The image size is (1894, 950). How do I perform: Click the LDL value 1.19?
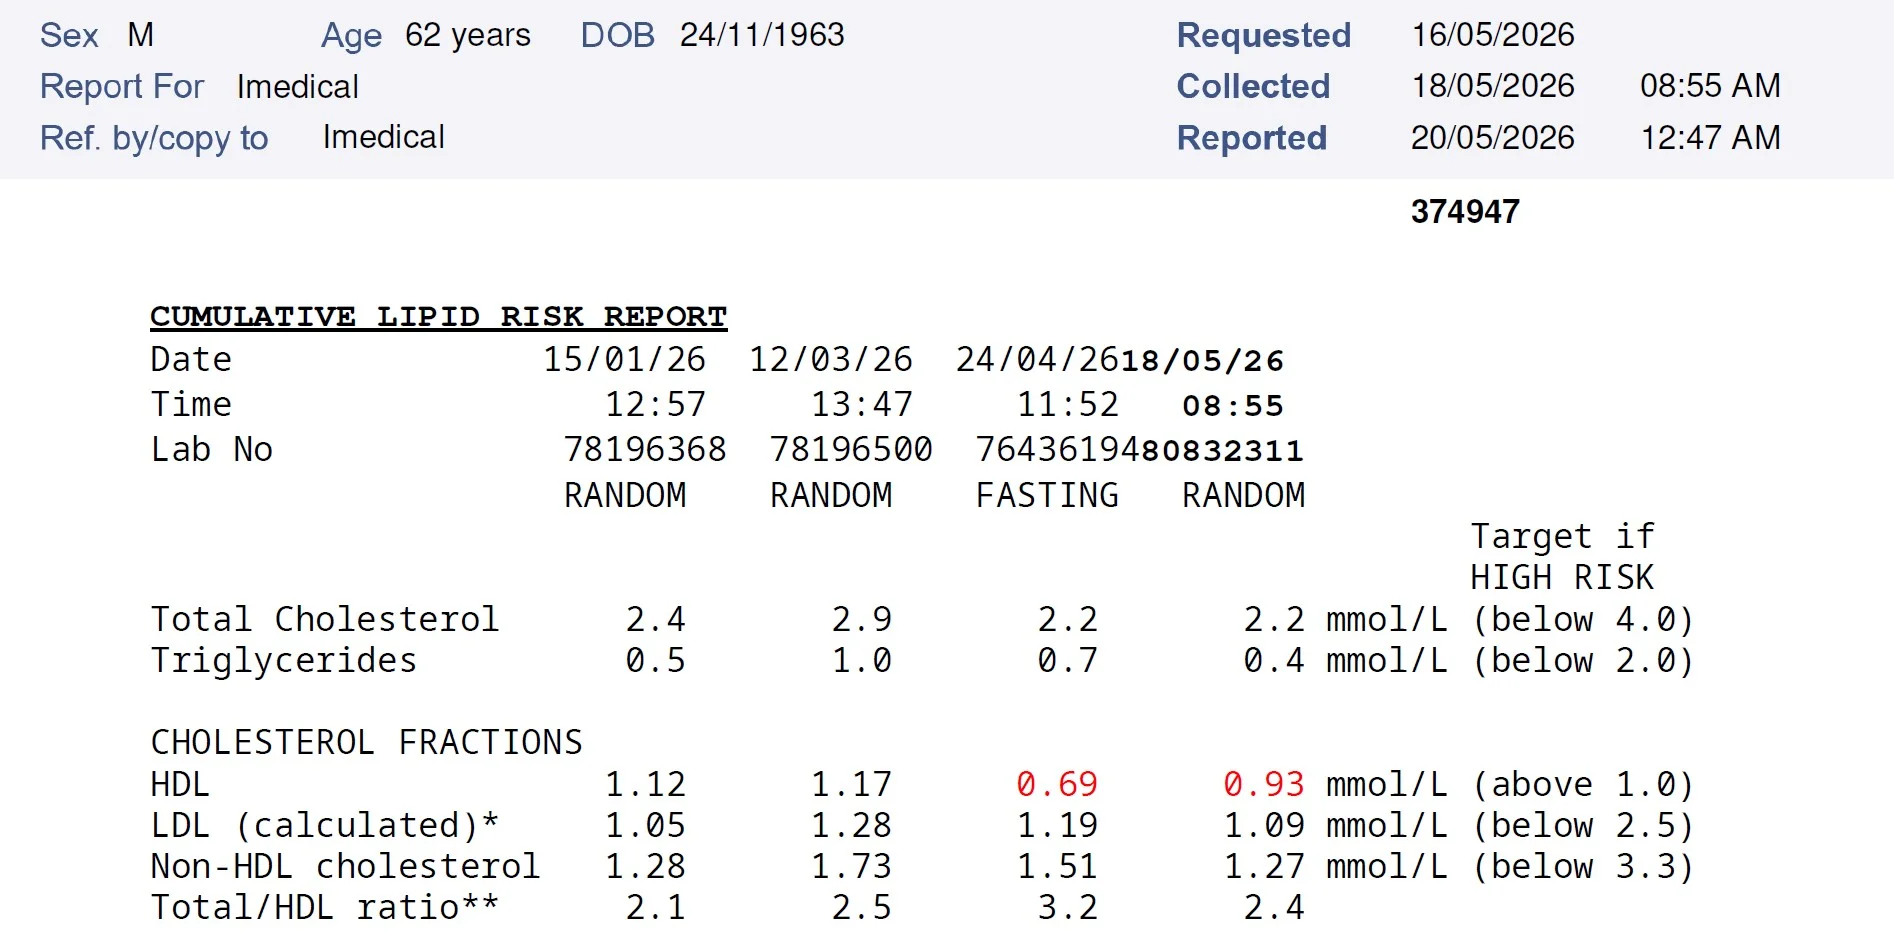point(1057,826)
